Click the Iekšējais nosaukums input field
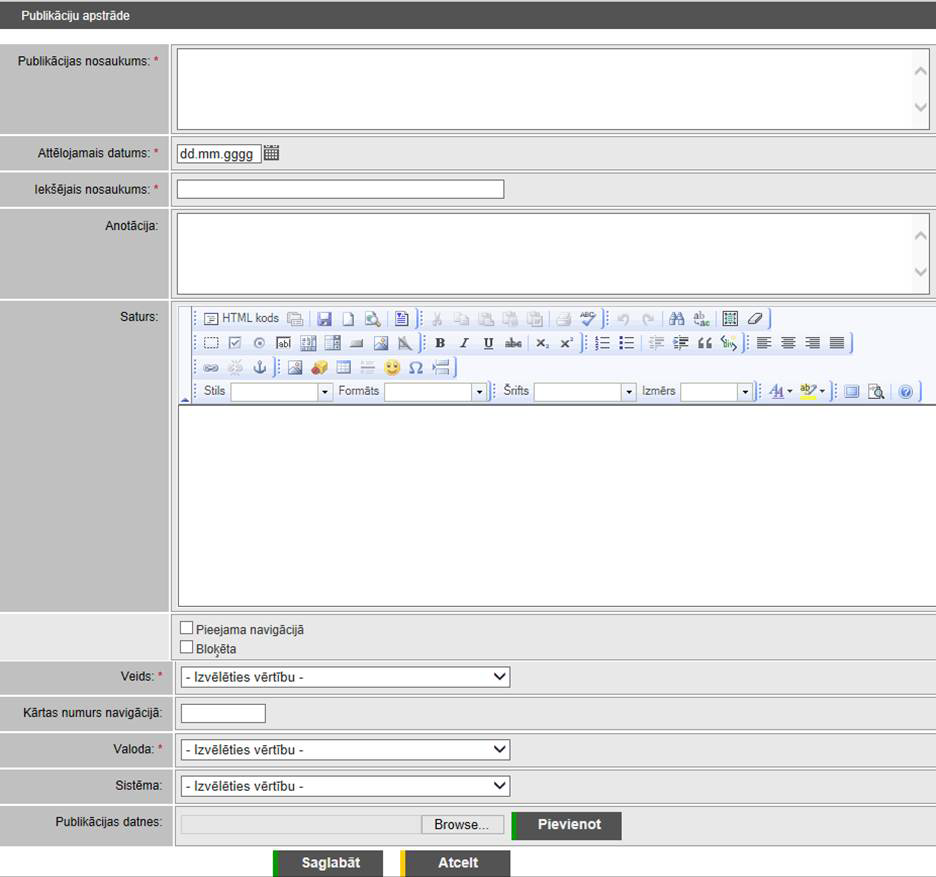This screenshot has width=936, height=877. point(340,189)
